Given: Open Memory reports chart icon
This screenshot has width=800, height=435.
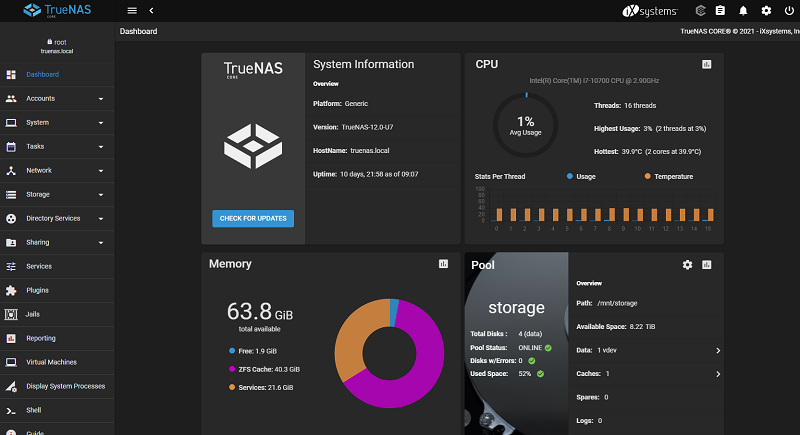Looking at the screenshot, I should 443,264.
